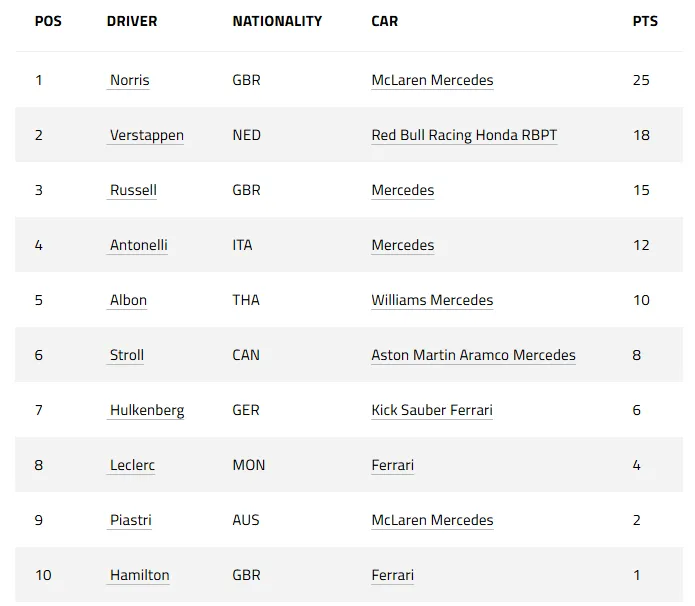
Task: Open Verstappen driver page
Action: click(147, 135)
